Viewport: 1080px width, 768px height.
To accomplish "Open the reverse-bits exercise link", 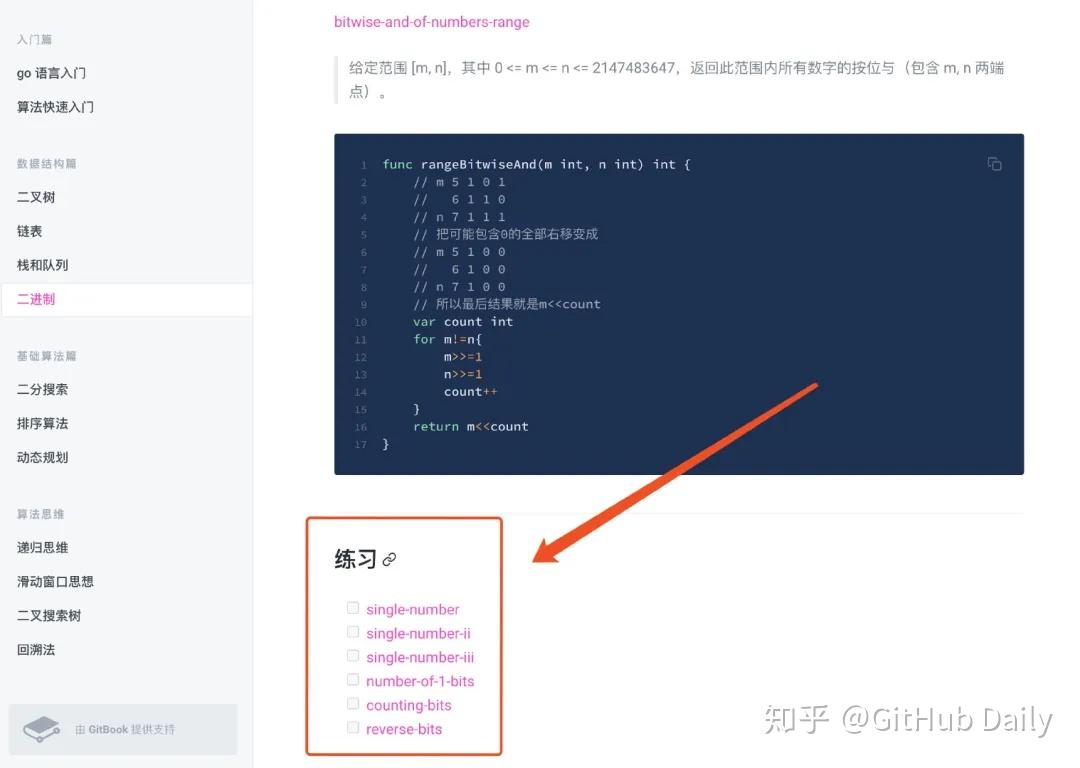I will pyautogui.click(x=404, y=729).
